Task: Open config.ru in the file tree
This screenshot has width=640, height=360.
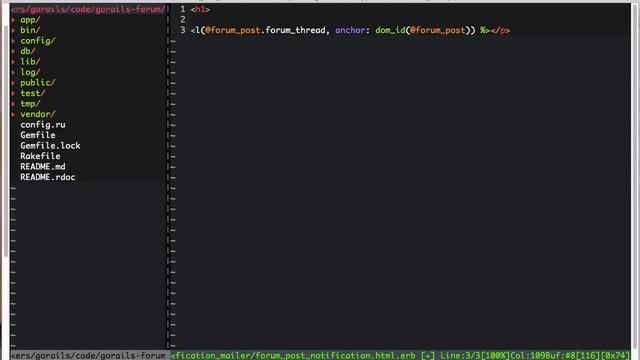Action: pos(43,125)
